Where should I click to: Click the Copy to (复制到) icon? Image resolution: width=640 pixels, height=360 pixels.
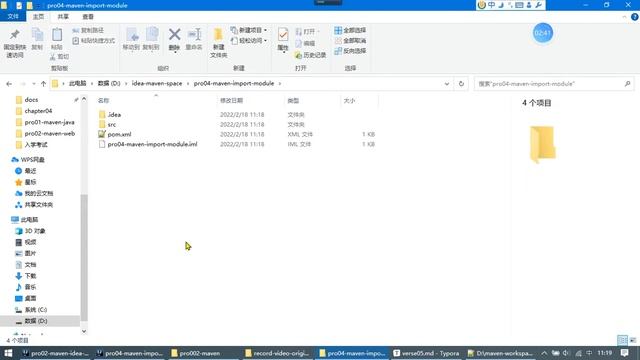(x=151, y=39)
